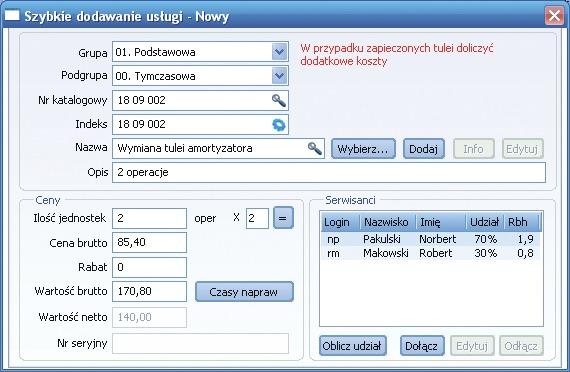
Task: Click the 70% share cell
Action: [x=486, y=239]
